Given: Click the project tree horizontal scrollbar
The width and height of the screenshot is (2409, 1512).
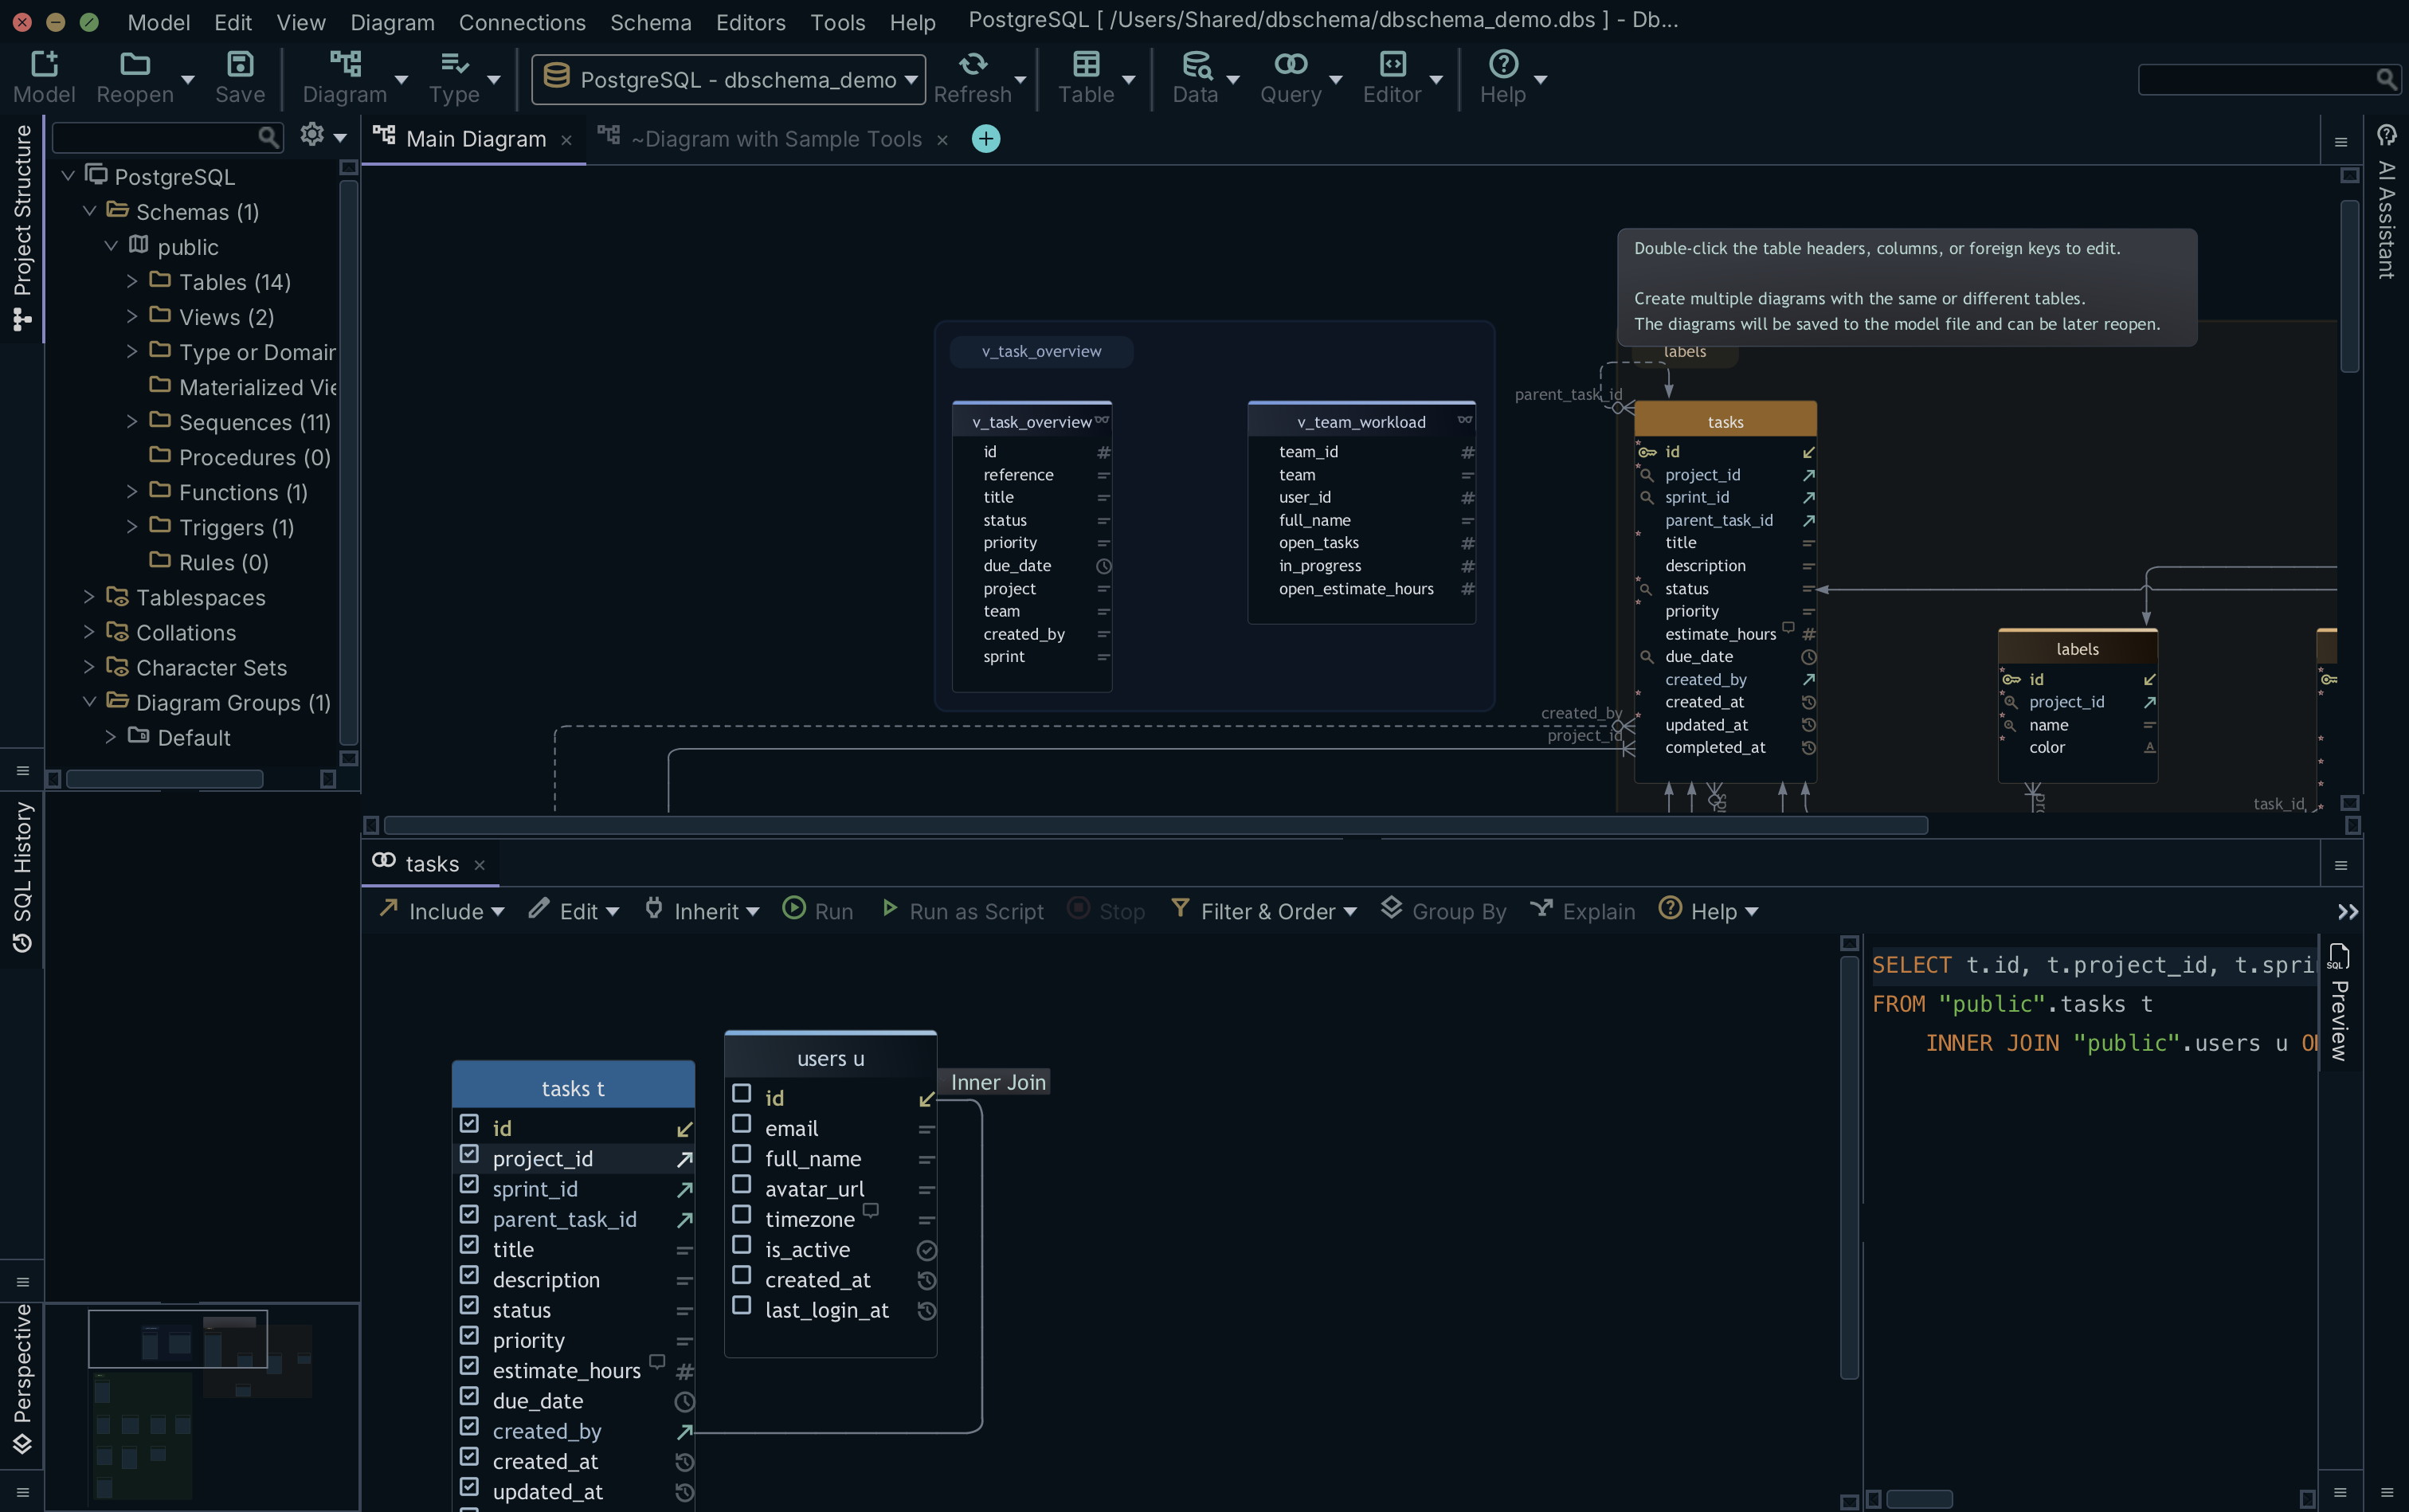Looking at the screenshot, I should click(165, 778).
